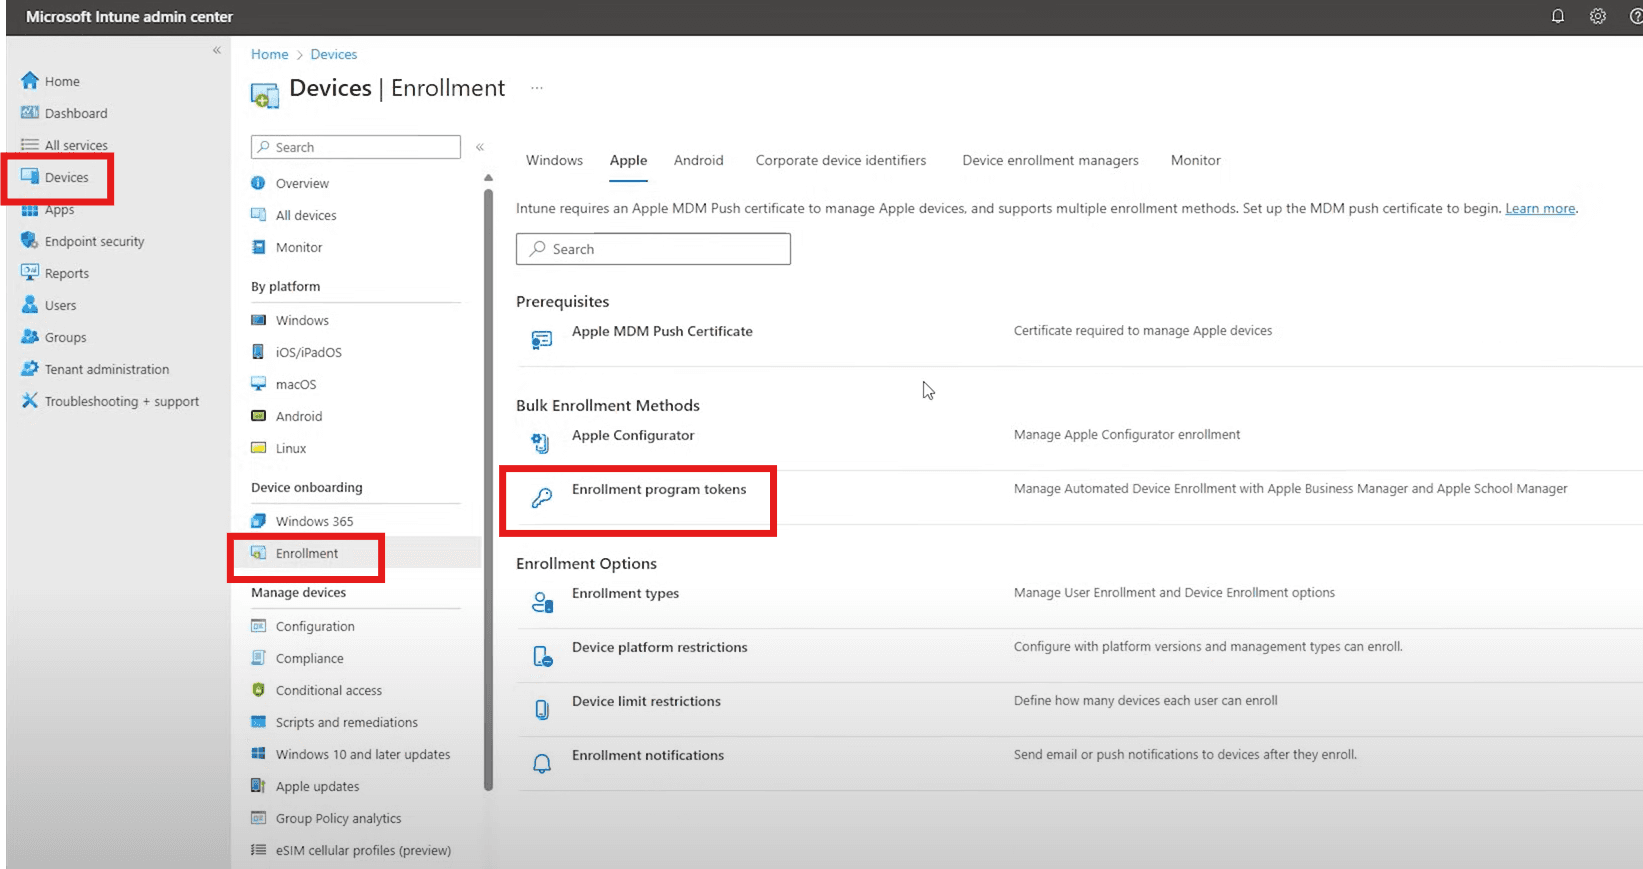Click the Tenant administration icon
Screen dimensions: 1643x869
30,369
